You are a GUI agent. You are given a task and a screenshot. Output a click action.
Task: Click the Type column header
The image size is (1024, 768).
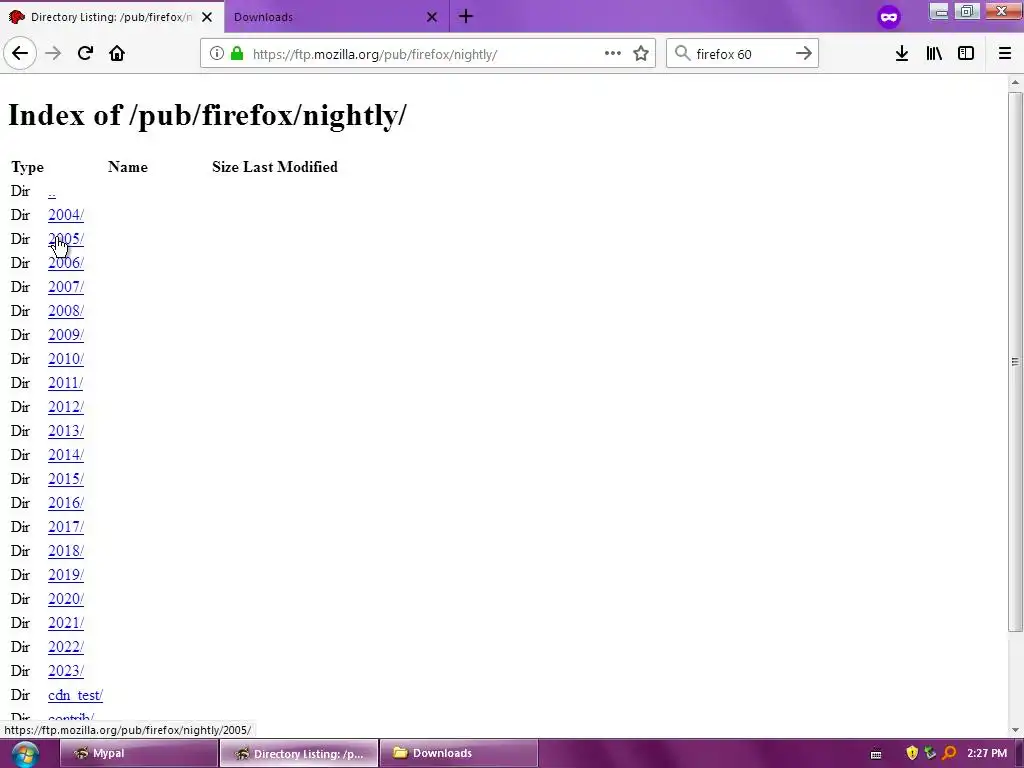point(27,167)
